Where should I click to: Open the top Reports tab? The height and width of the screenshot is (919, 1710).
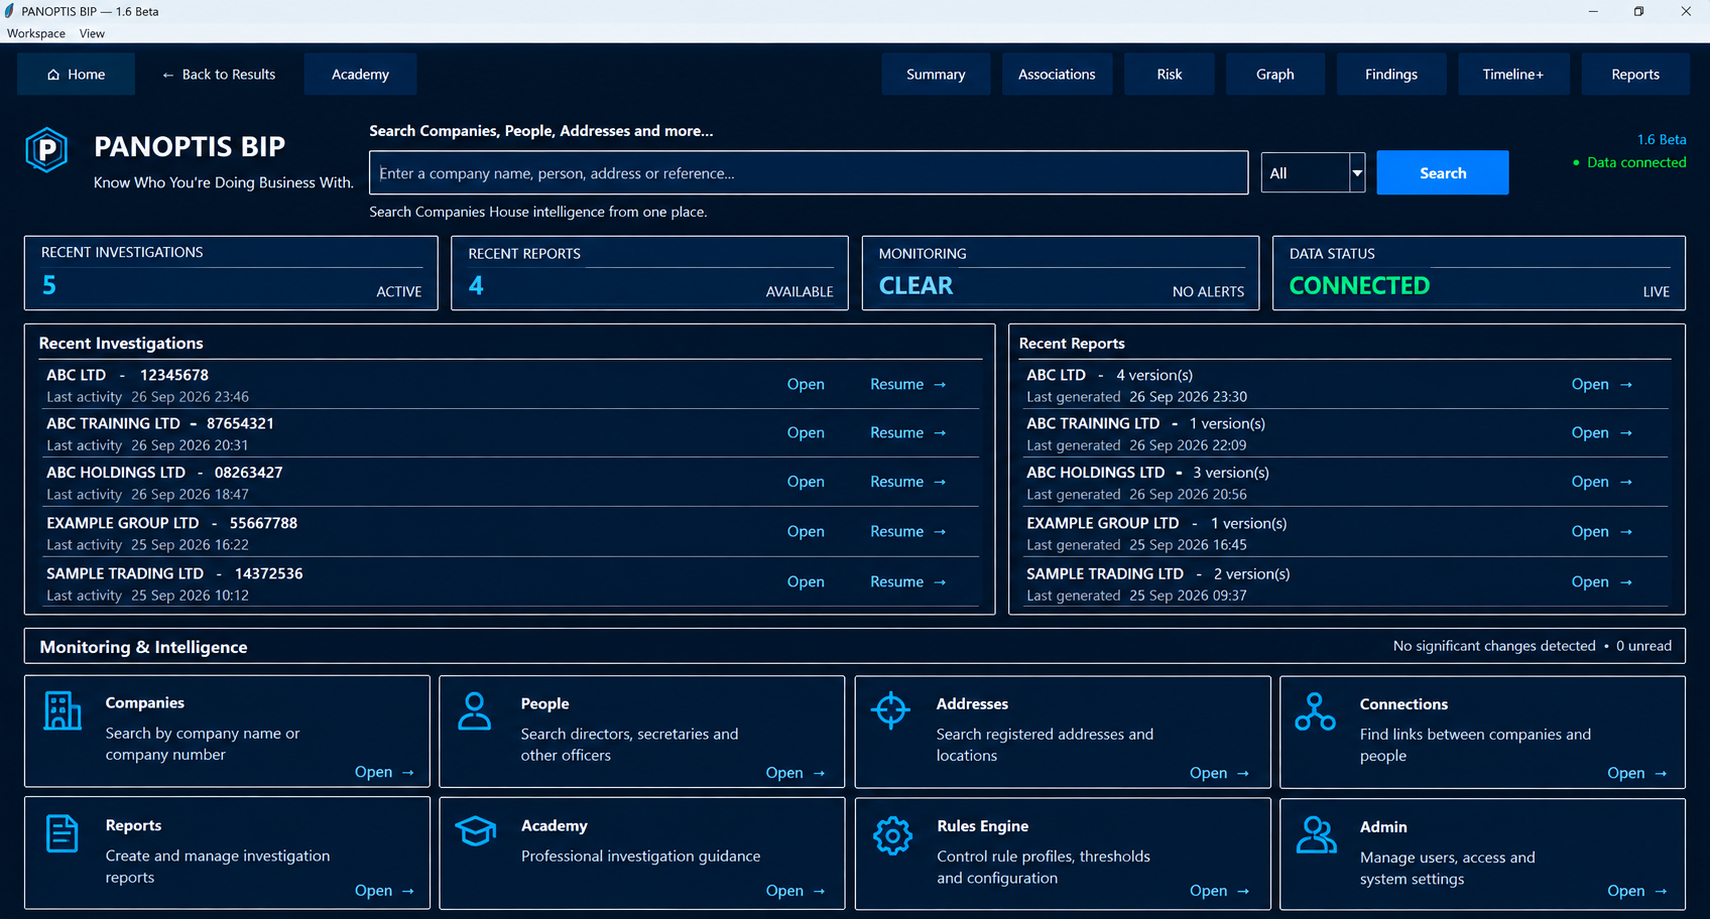coord(1635,74)
